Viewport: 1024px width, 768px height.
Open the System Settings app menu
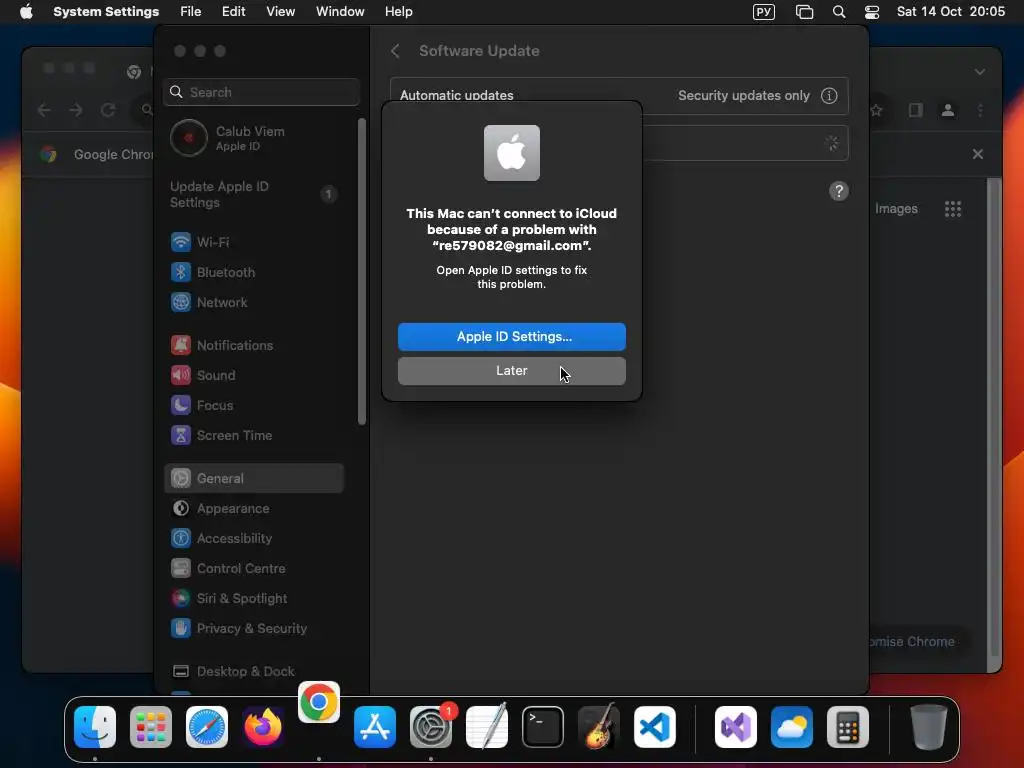[x=106, y=12]
